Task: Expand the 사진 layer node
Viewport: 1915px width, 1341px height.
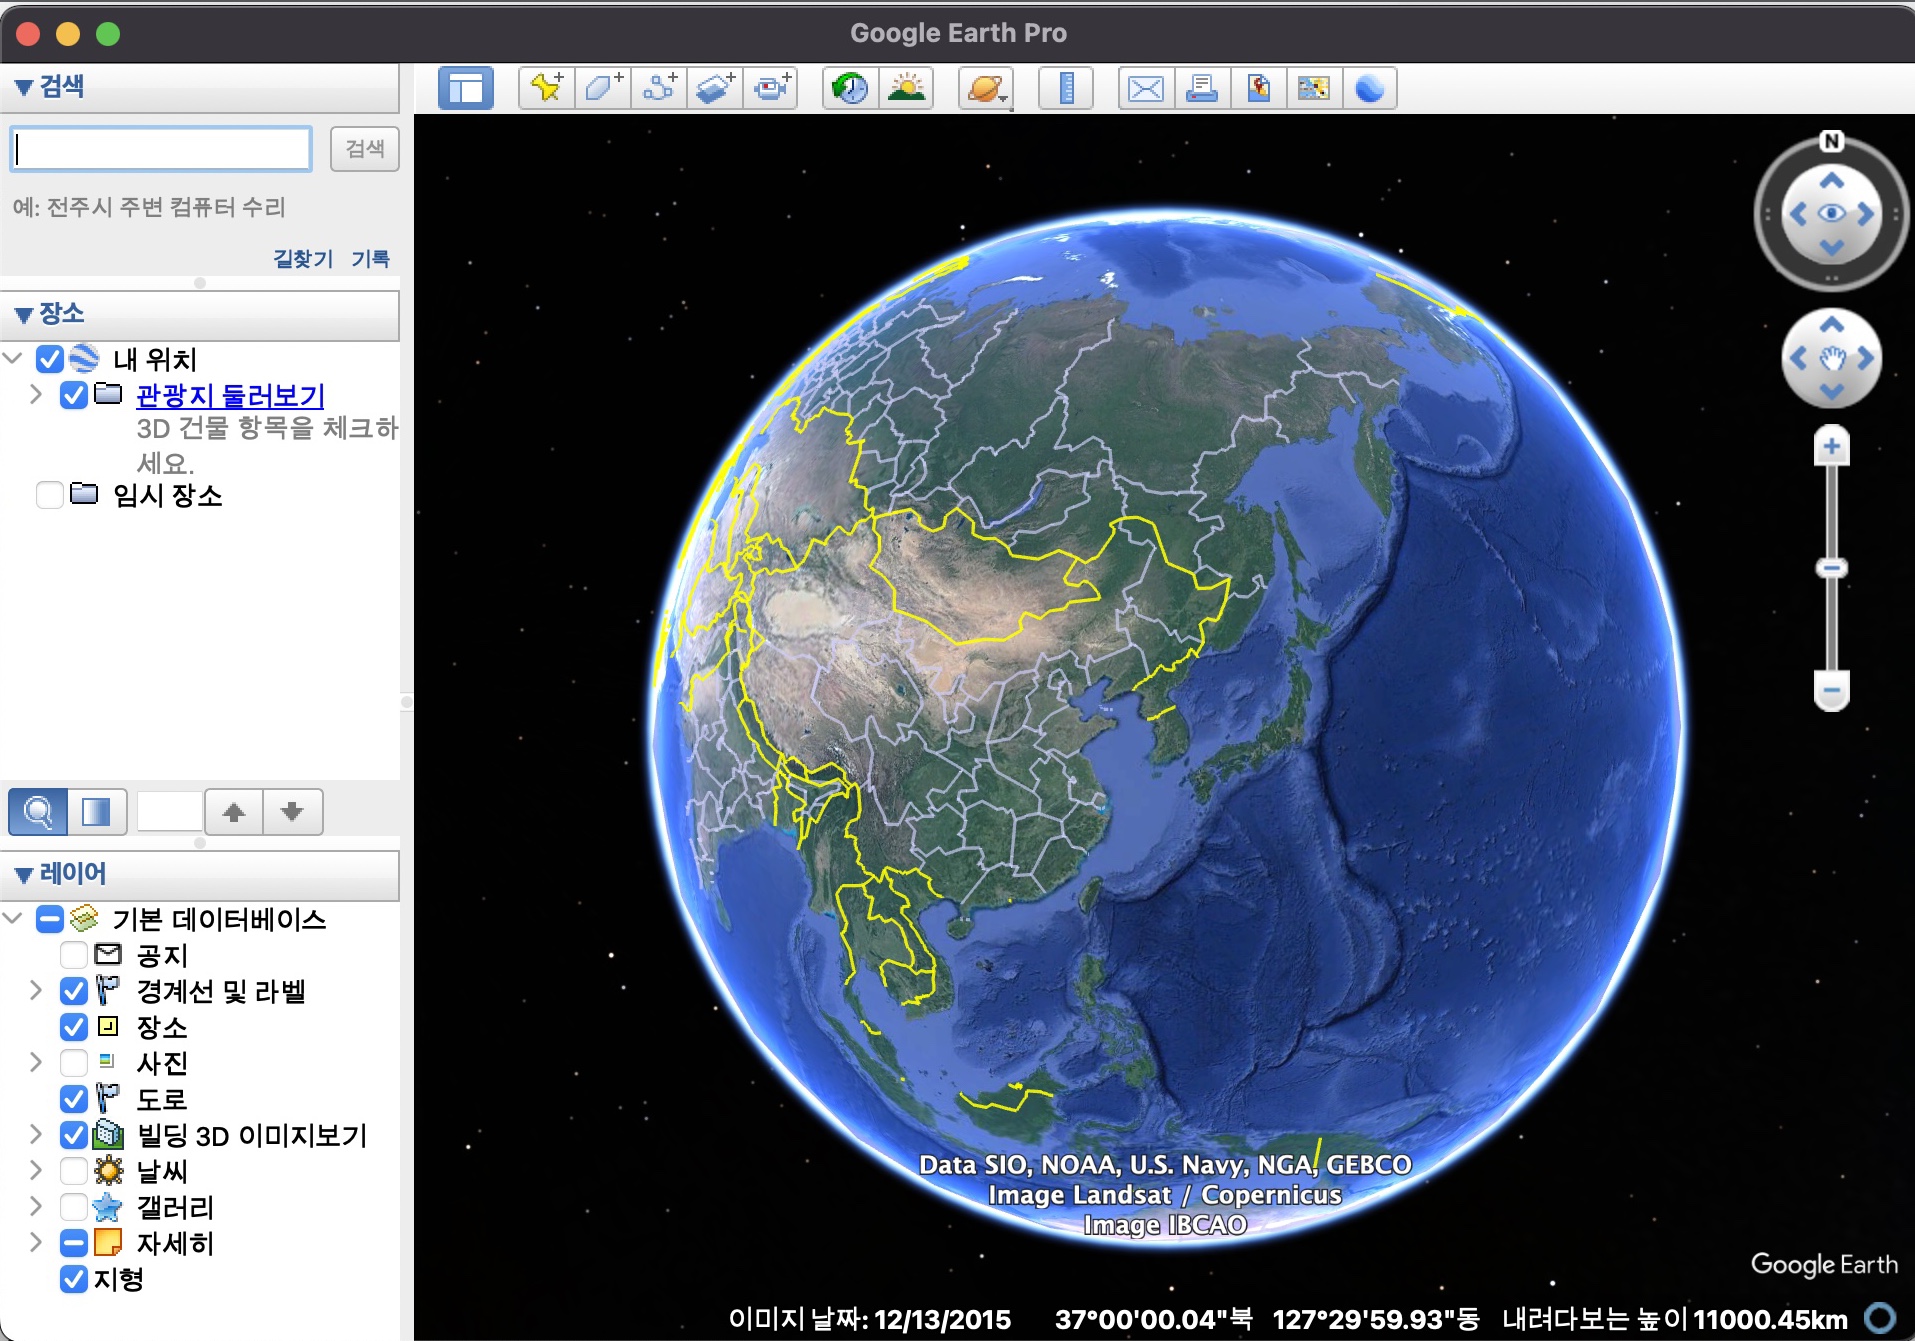Action: click(36, 1062)
